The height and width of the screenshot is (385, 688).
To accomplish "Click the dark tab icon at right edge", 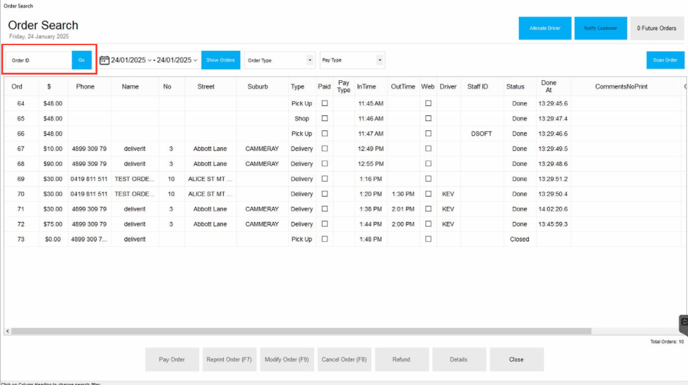I will 684,325.
